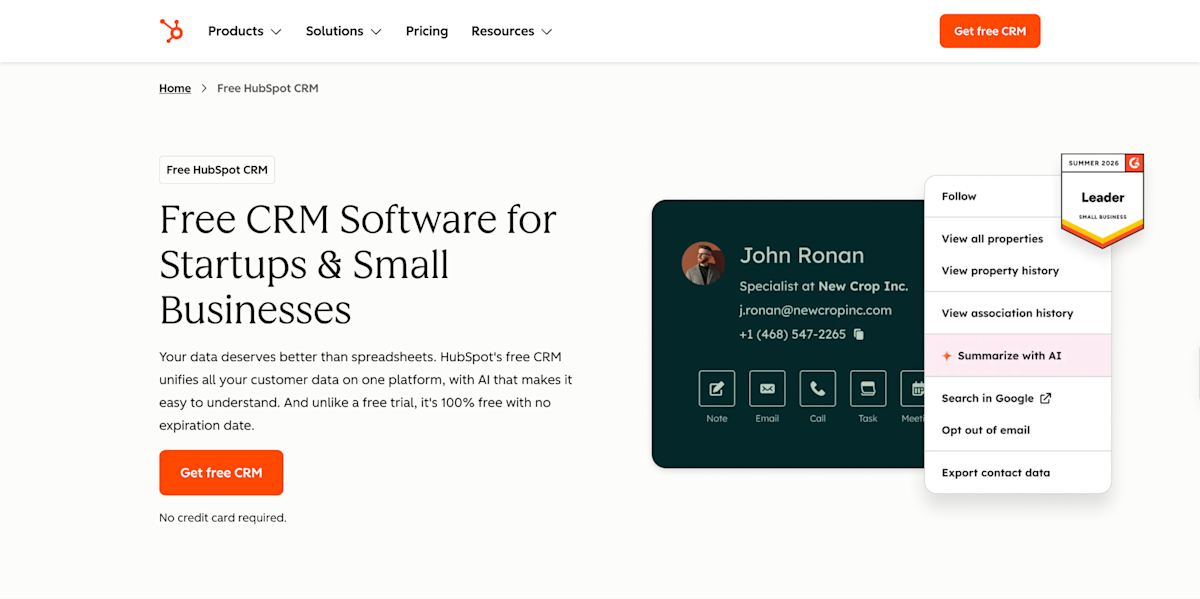Click the +1 (468) 547-2265 phone number
This screenshot has width=1200, height=599.
[x=792, y=334]
